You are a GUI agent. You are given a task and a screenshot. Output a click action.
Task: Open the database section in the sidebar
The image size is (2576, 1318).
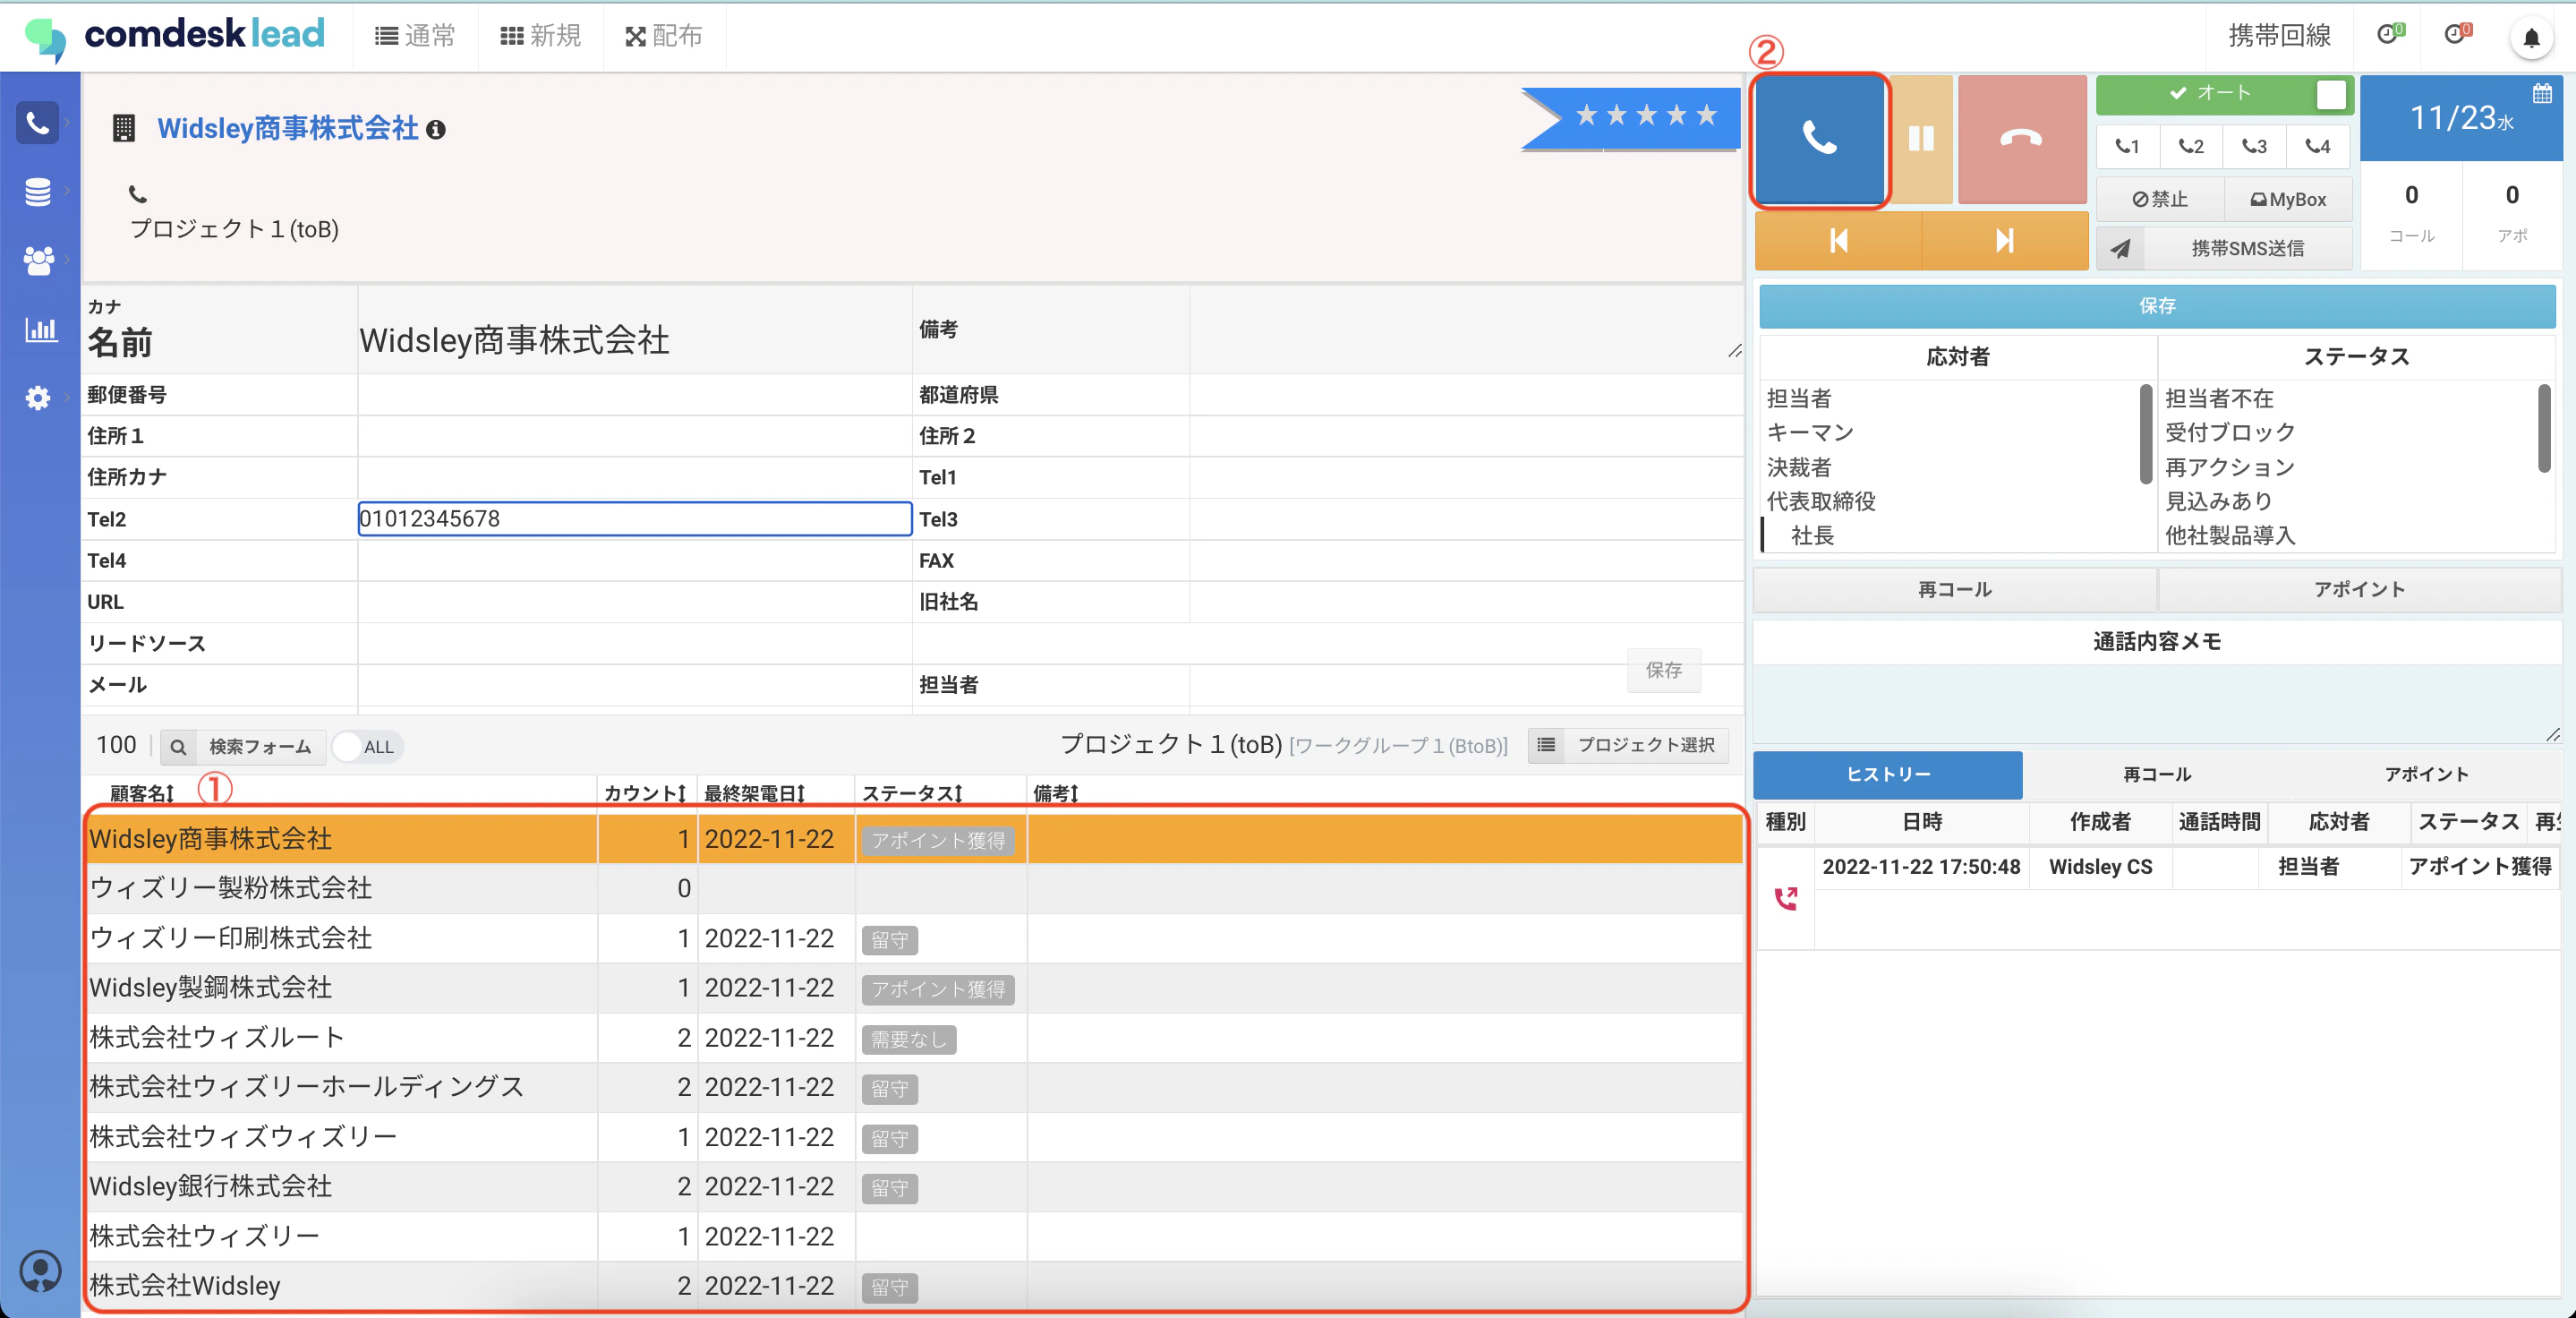(38, 191)
